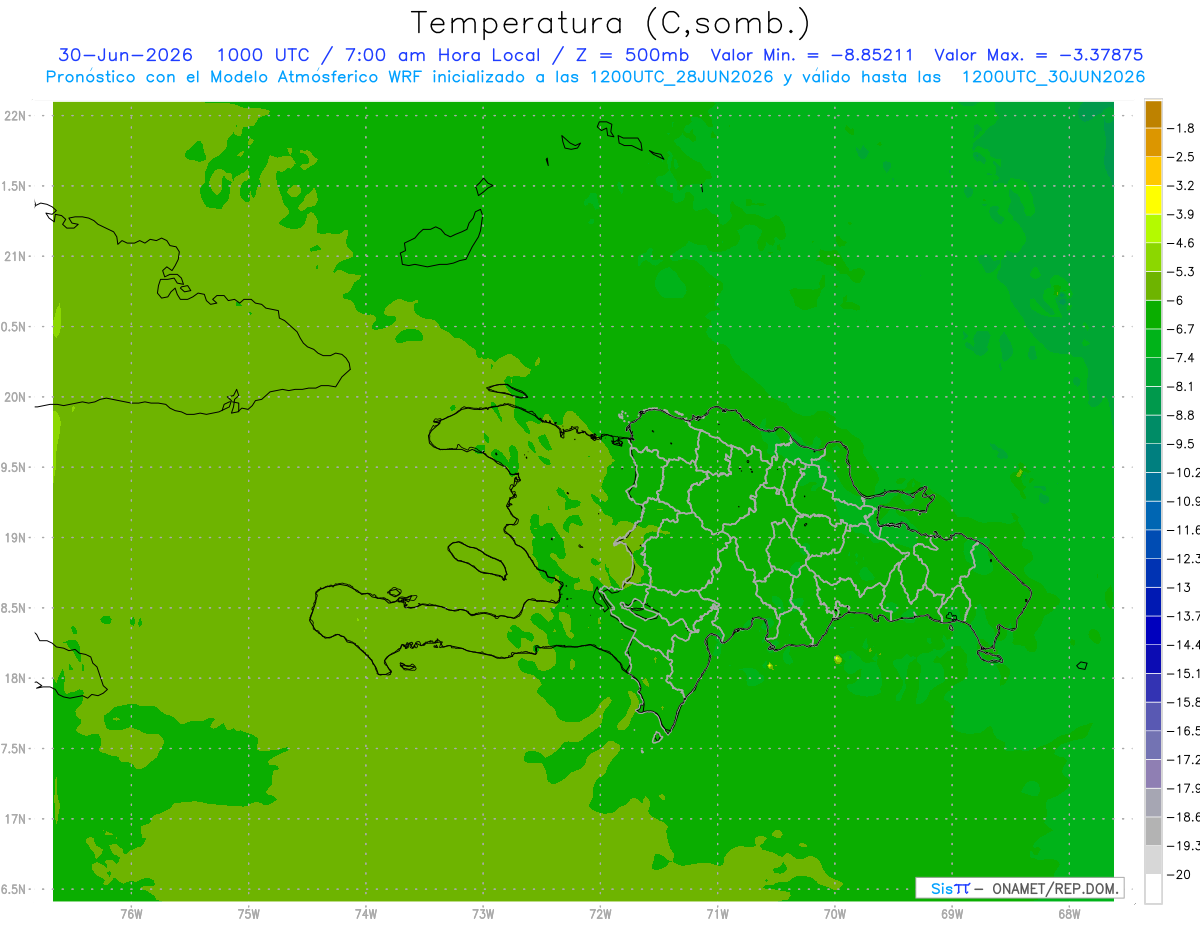This screenshot has width=1200, height=927.
Task: Click the 68W longitude axis label
Action: (x=1069, y=913)
